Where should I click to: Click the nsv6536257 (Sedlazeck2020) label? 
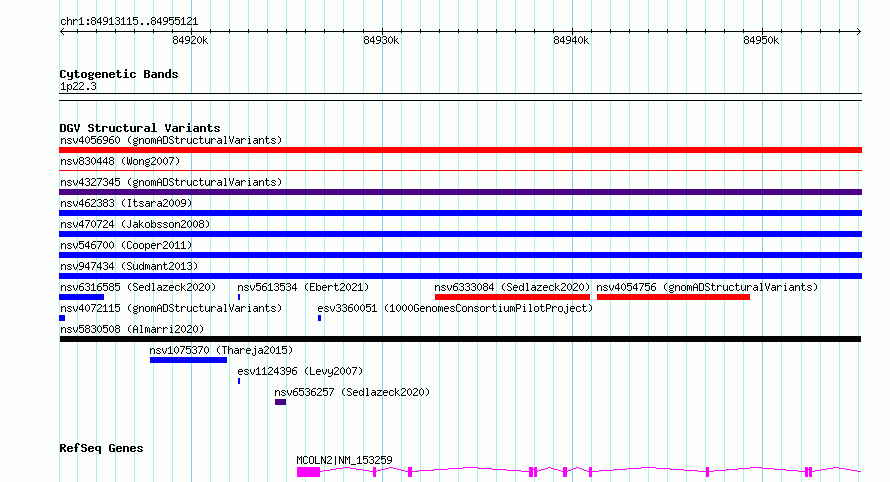[352, 392]
